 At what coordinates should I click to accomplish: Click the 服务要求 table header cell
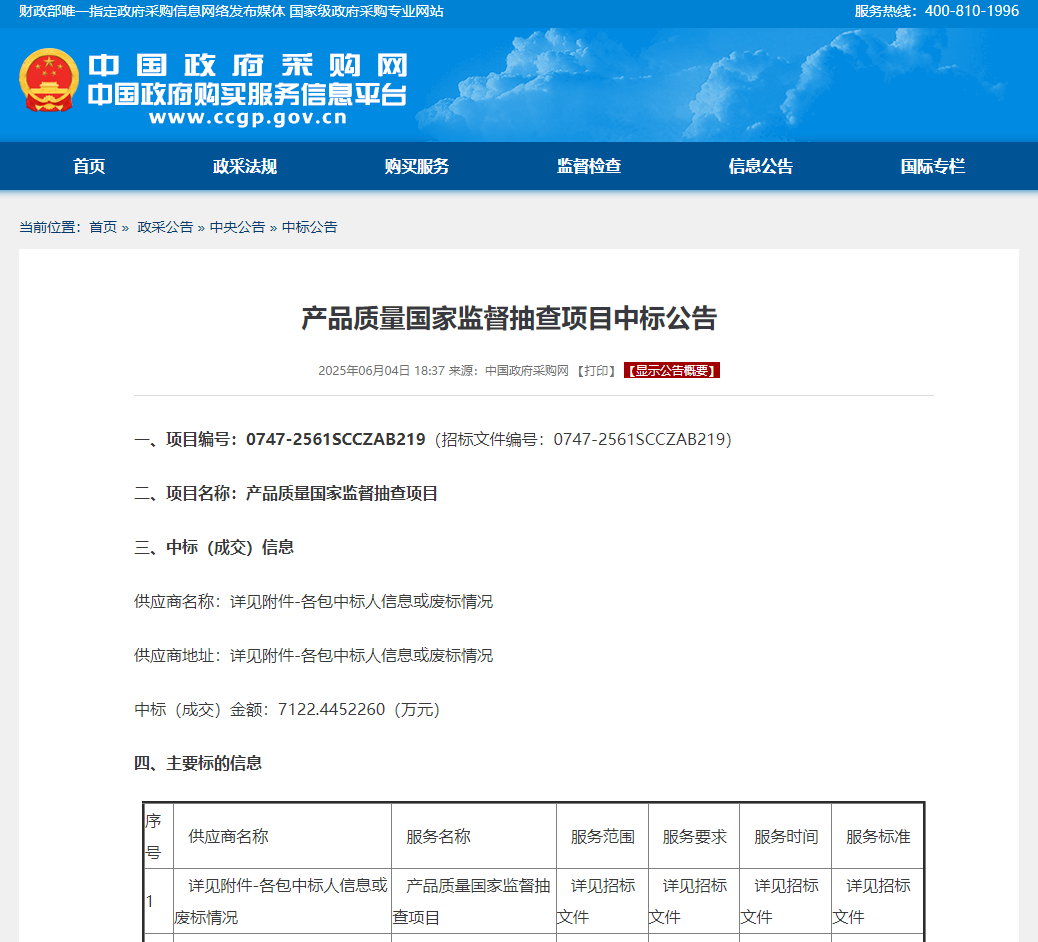pyautogui.click(x=694, y=837)
